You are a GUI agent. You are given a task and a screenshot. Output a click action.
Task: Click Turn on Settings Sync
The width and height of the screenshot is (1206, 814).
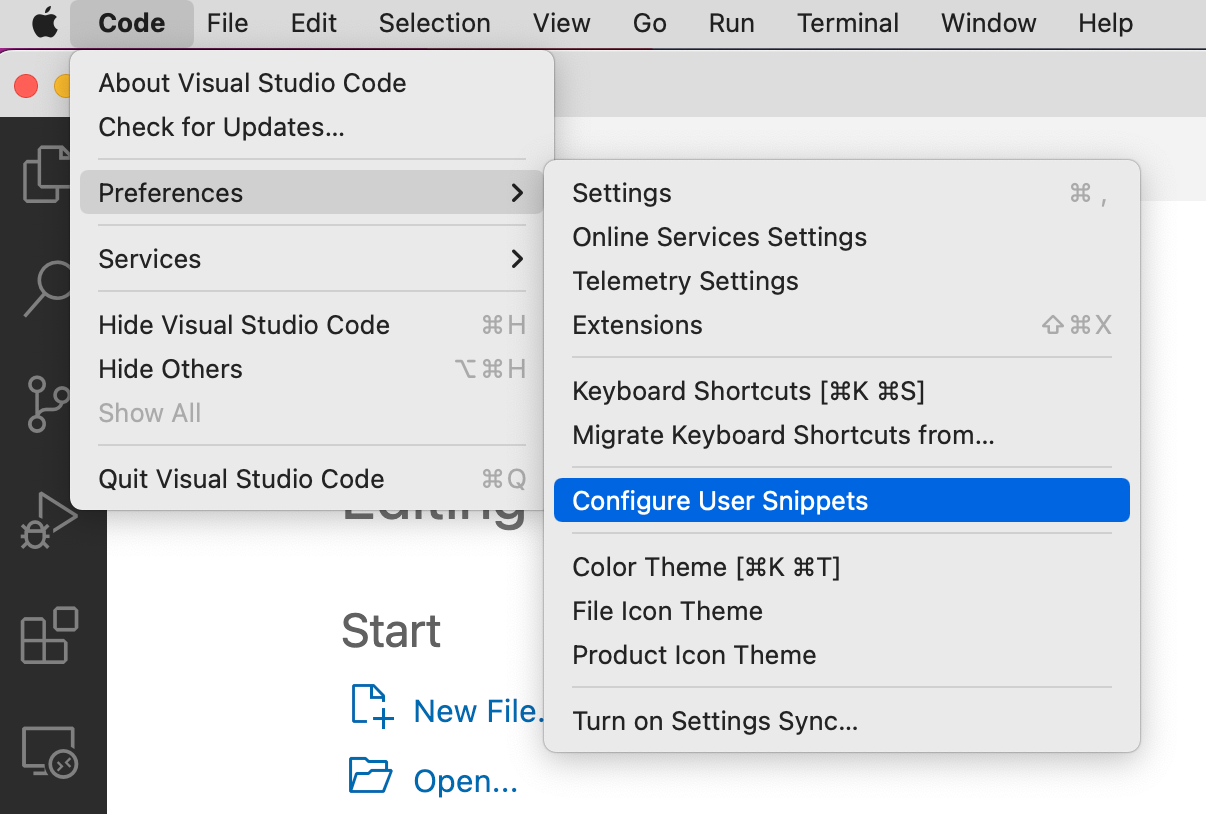[715, 721]
